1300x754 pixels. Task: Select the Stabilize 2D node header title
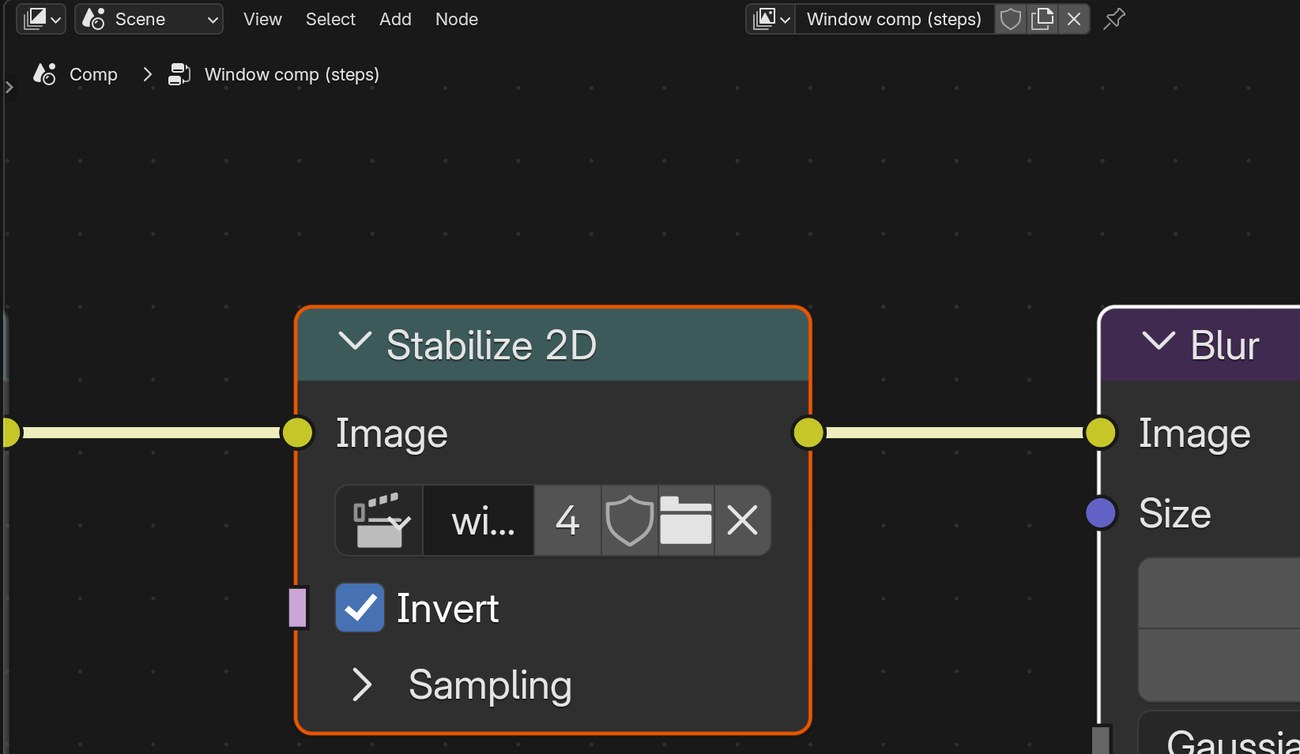coord(491,345)
